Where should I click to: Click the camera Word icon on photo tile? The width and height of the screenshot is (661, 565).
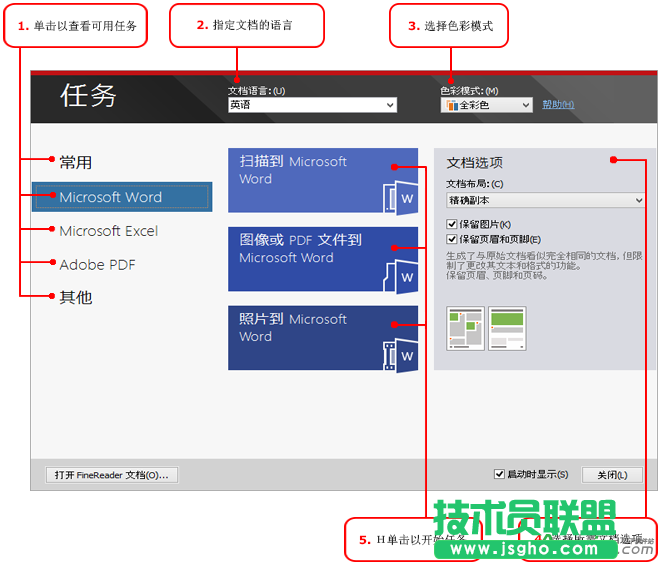point(401,355)
